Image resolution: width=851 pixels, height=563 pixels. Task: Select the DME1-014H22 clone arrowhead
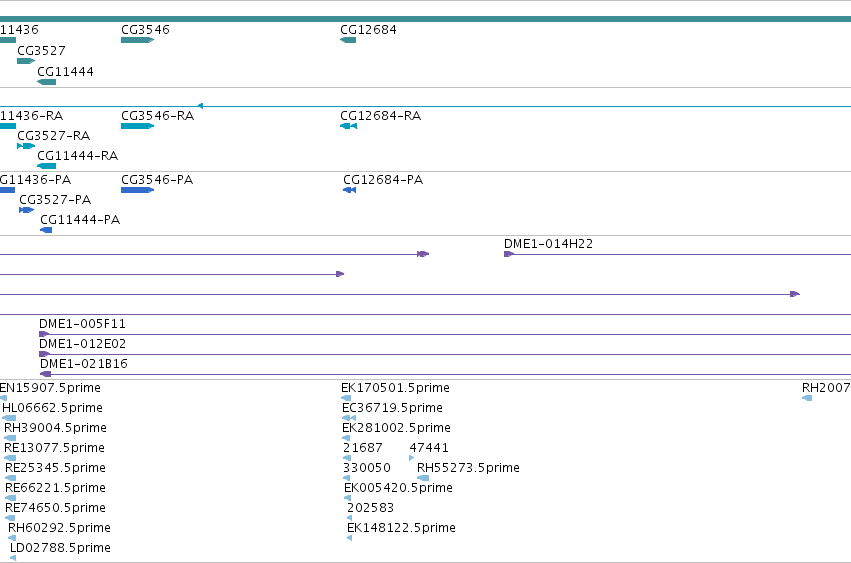[509, 254]
